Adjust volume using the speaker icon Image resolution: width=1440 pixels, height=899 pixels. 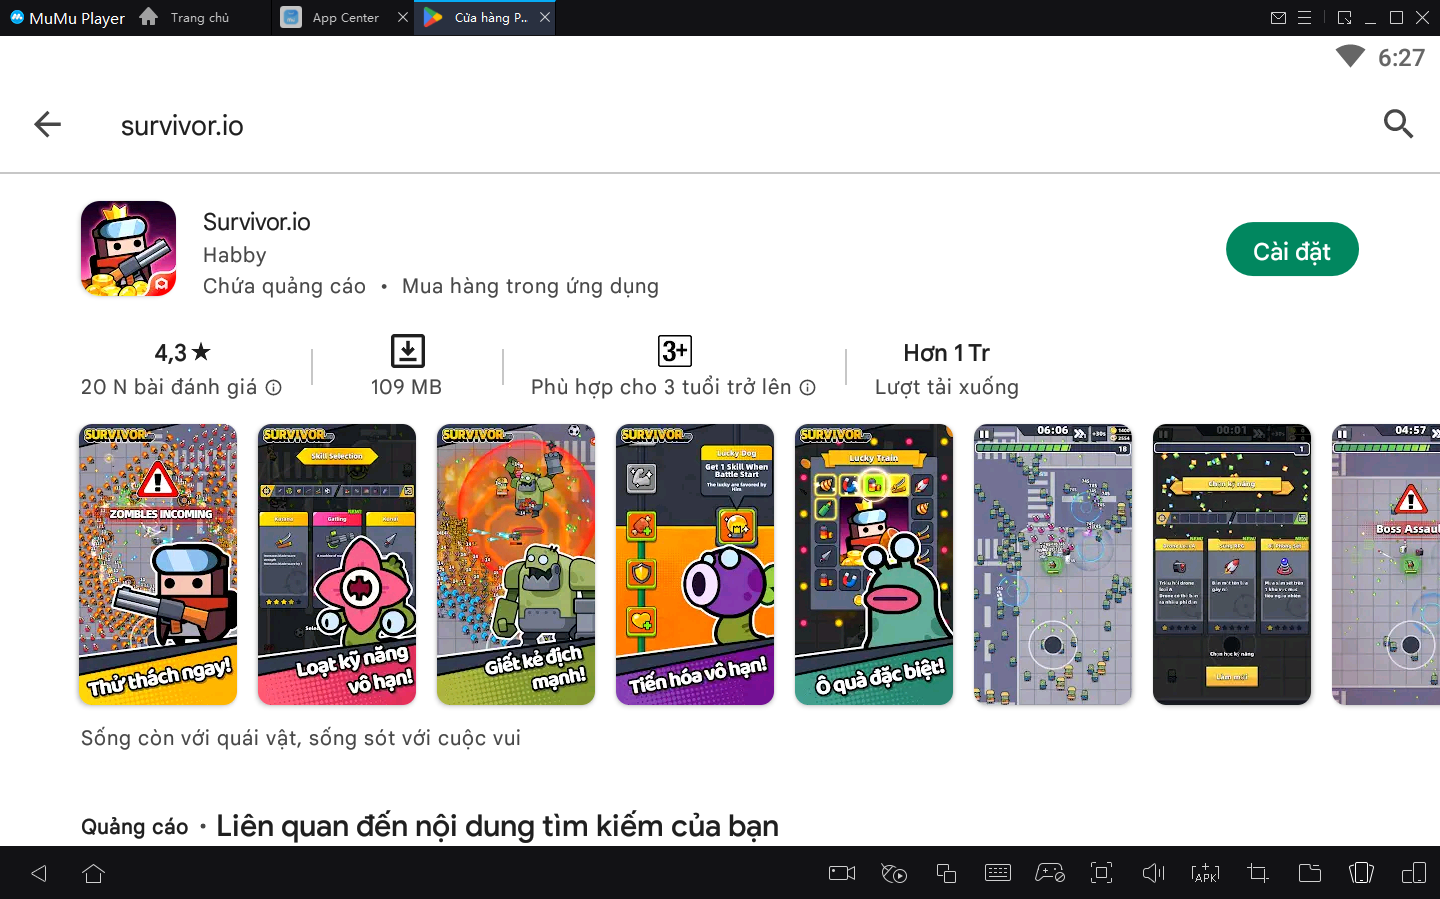pyautogui.click(x=1153, y=873)
